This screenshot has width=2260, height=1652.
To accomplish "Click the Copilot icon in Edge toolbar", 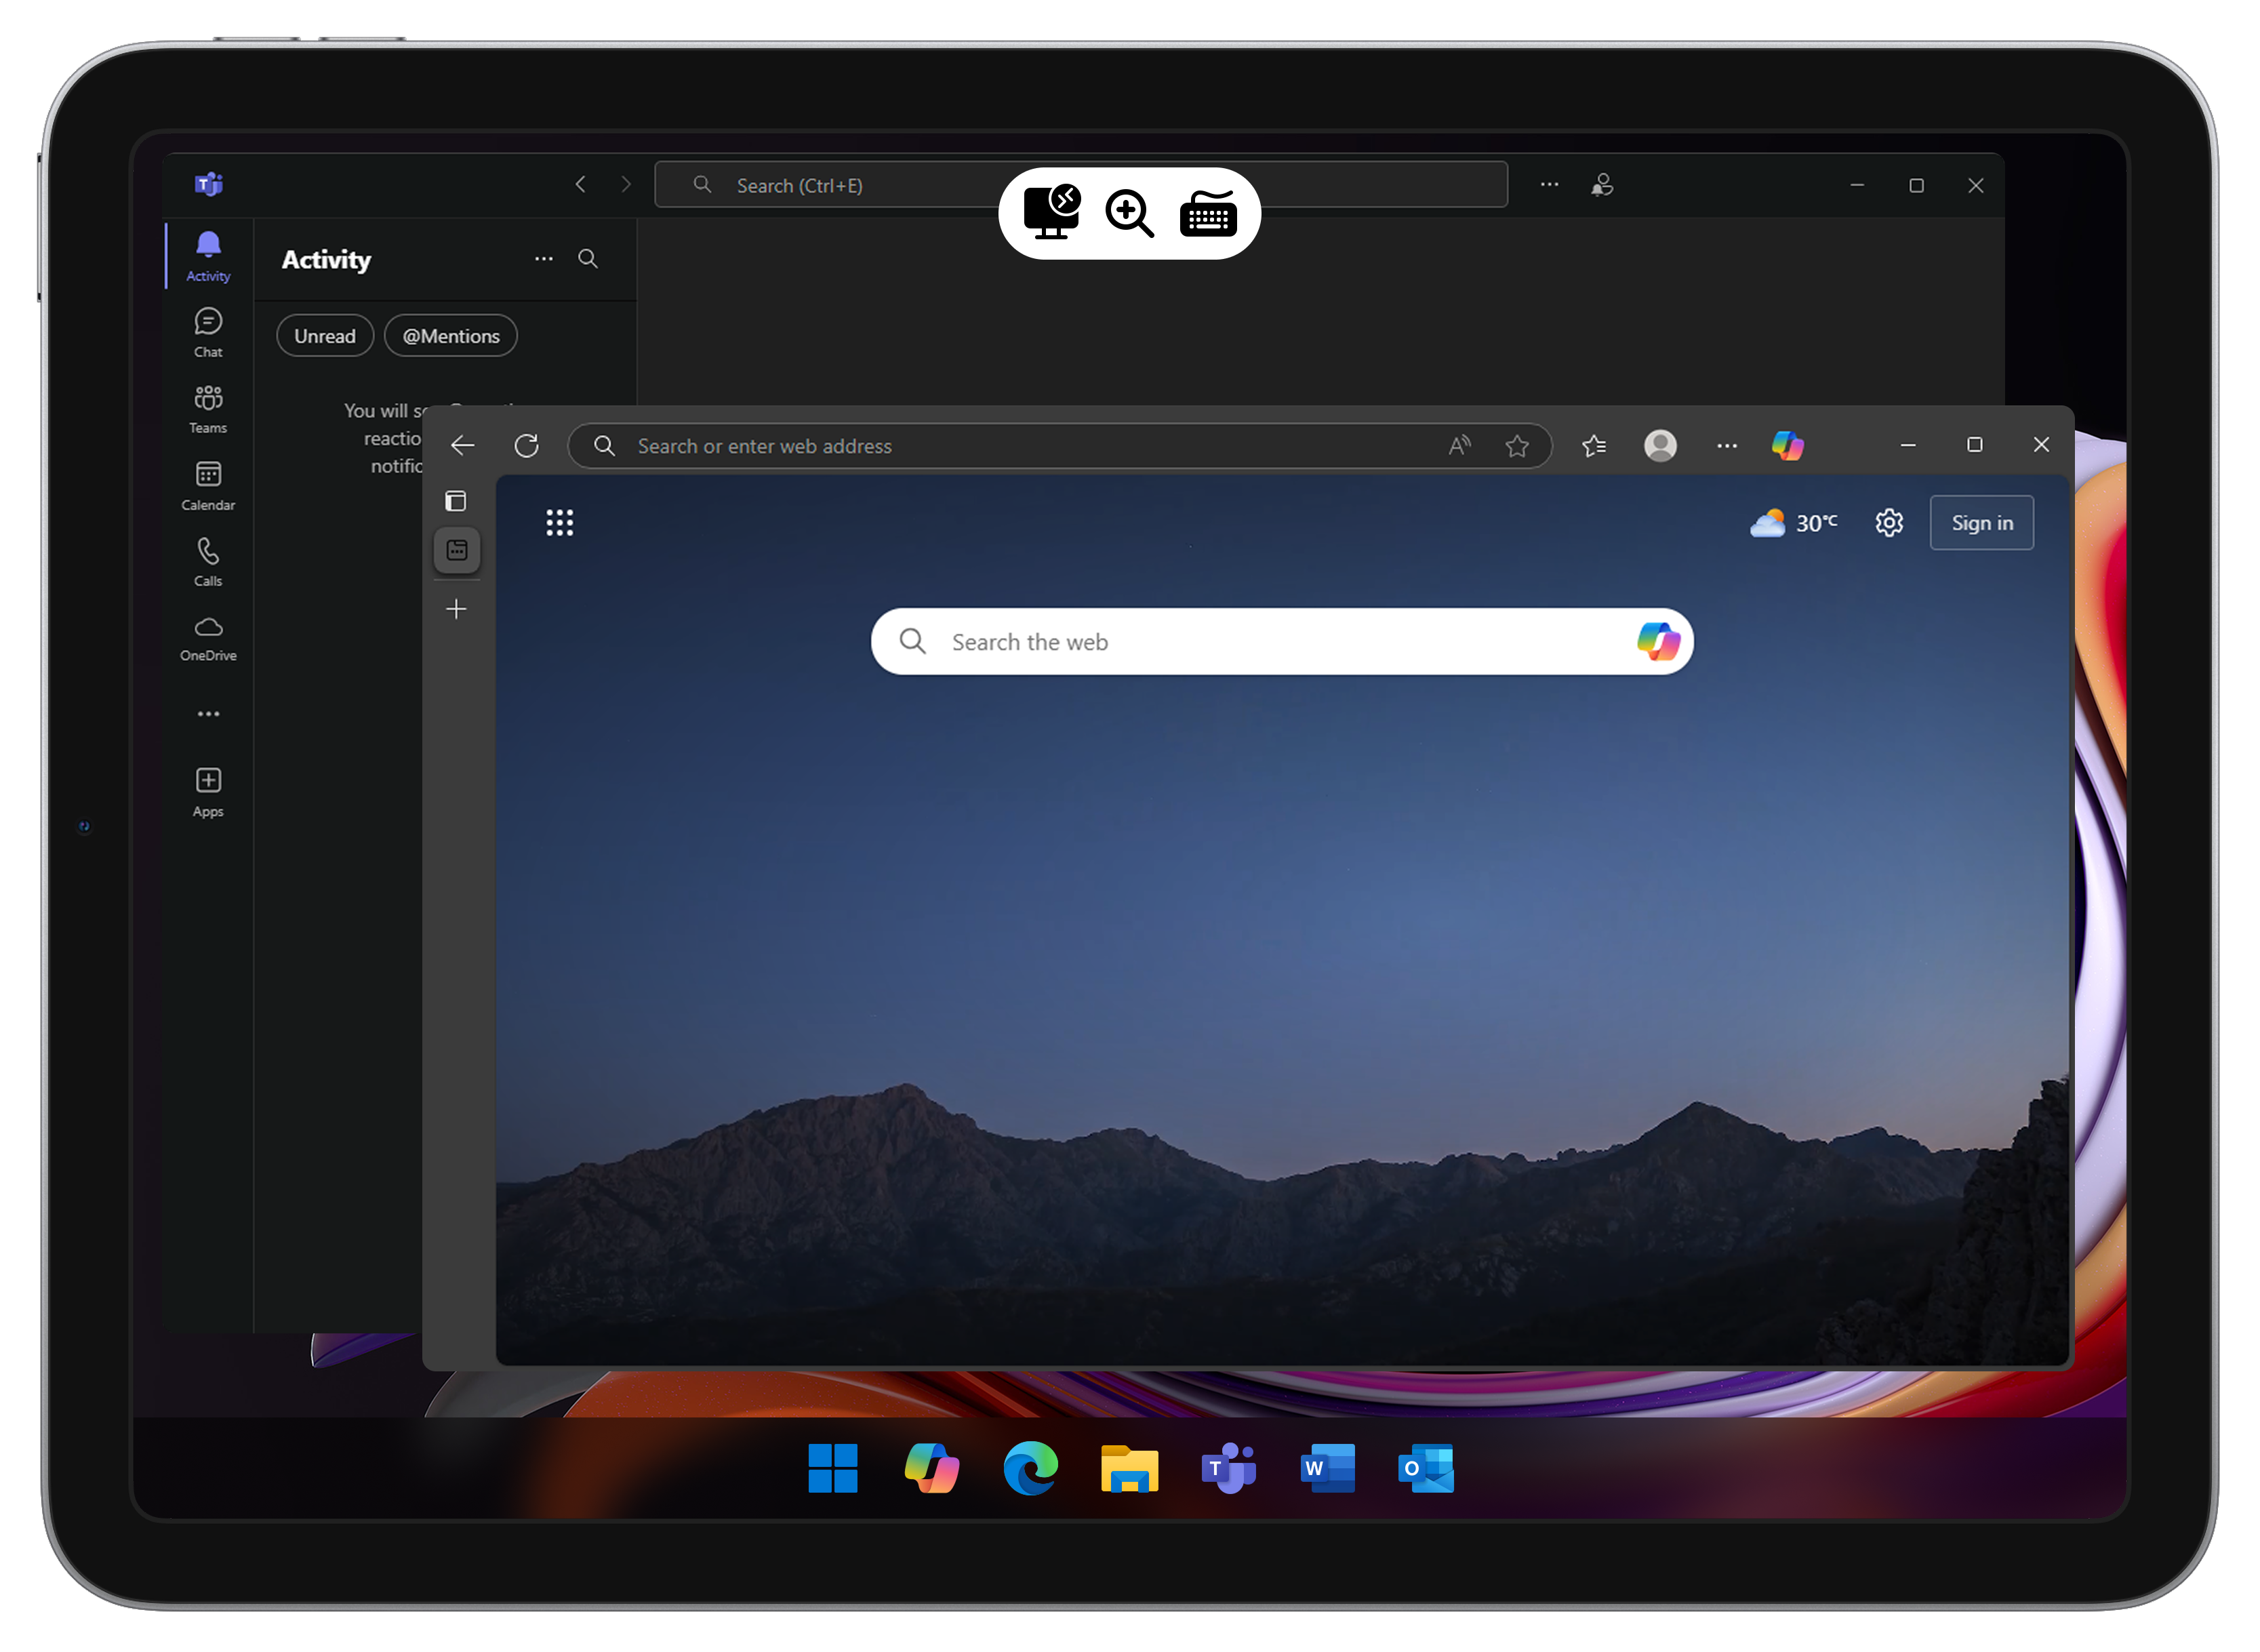I will (x=1787, y=445).
